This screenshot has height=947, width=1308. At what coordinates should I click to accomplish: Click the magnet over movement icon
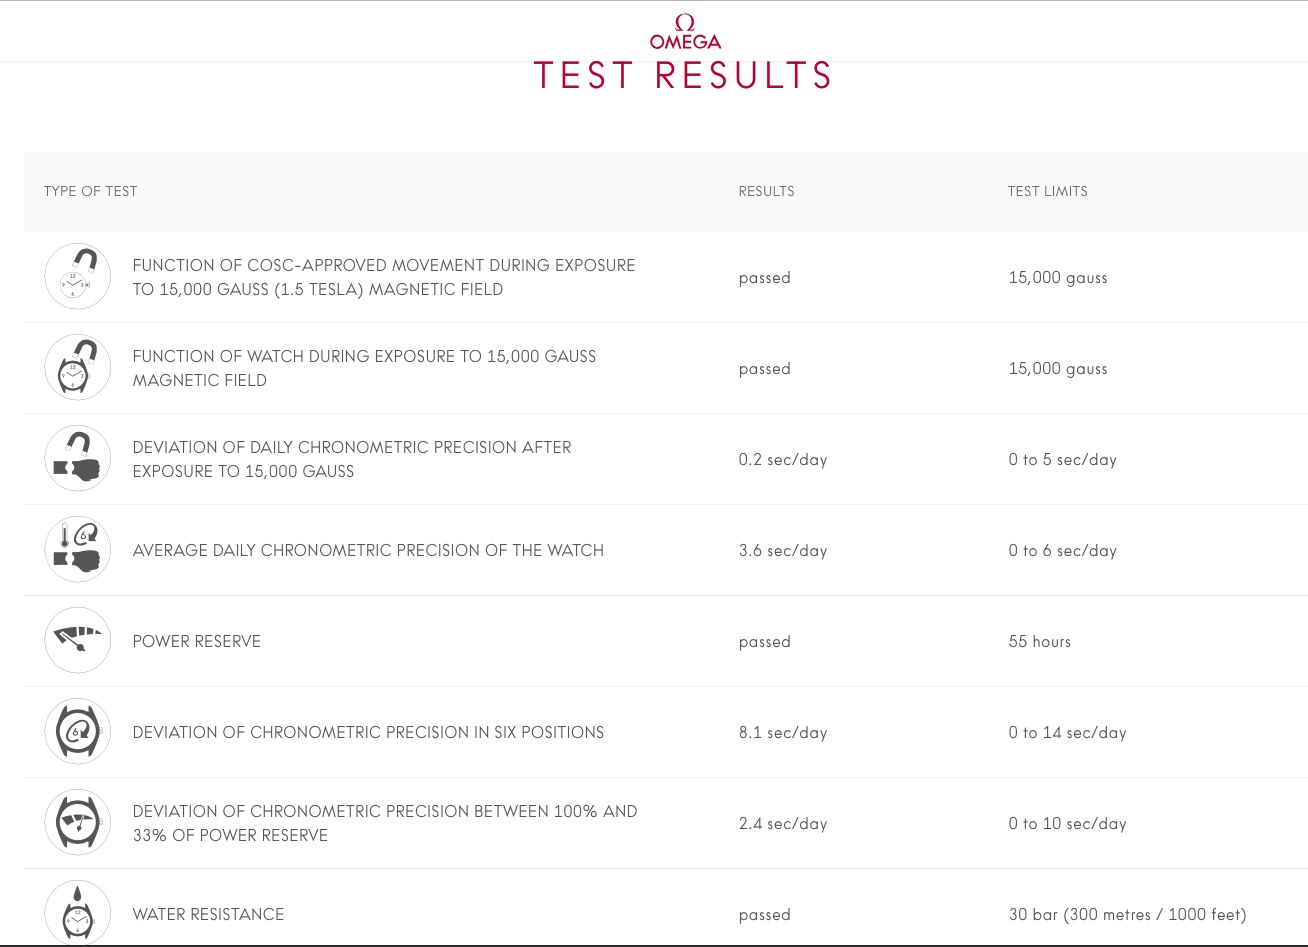pyautogui.click(x=78, y=276)
